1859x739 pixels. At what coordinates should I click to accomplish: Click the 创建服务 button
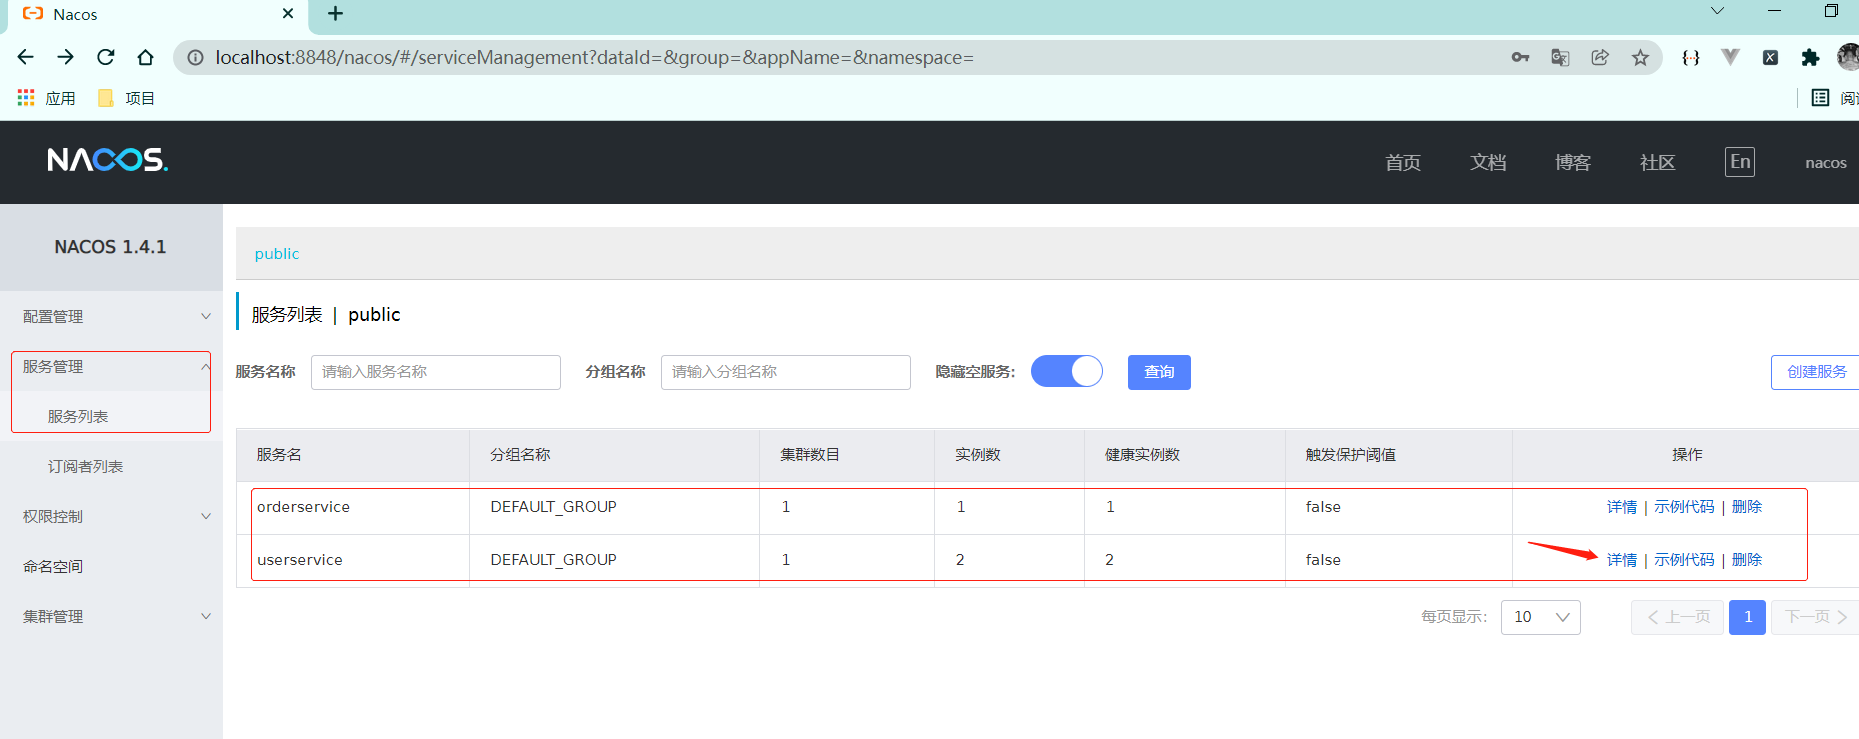tap(1815, 372)
